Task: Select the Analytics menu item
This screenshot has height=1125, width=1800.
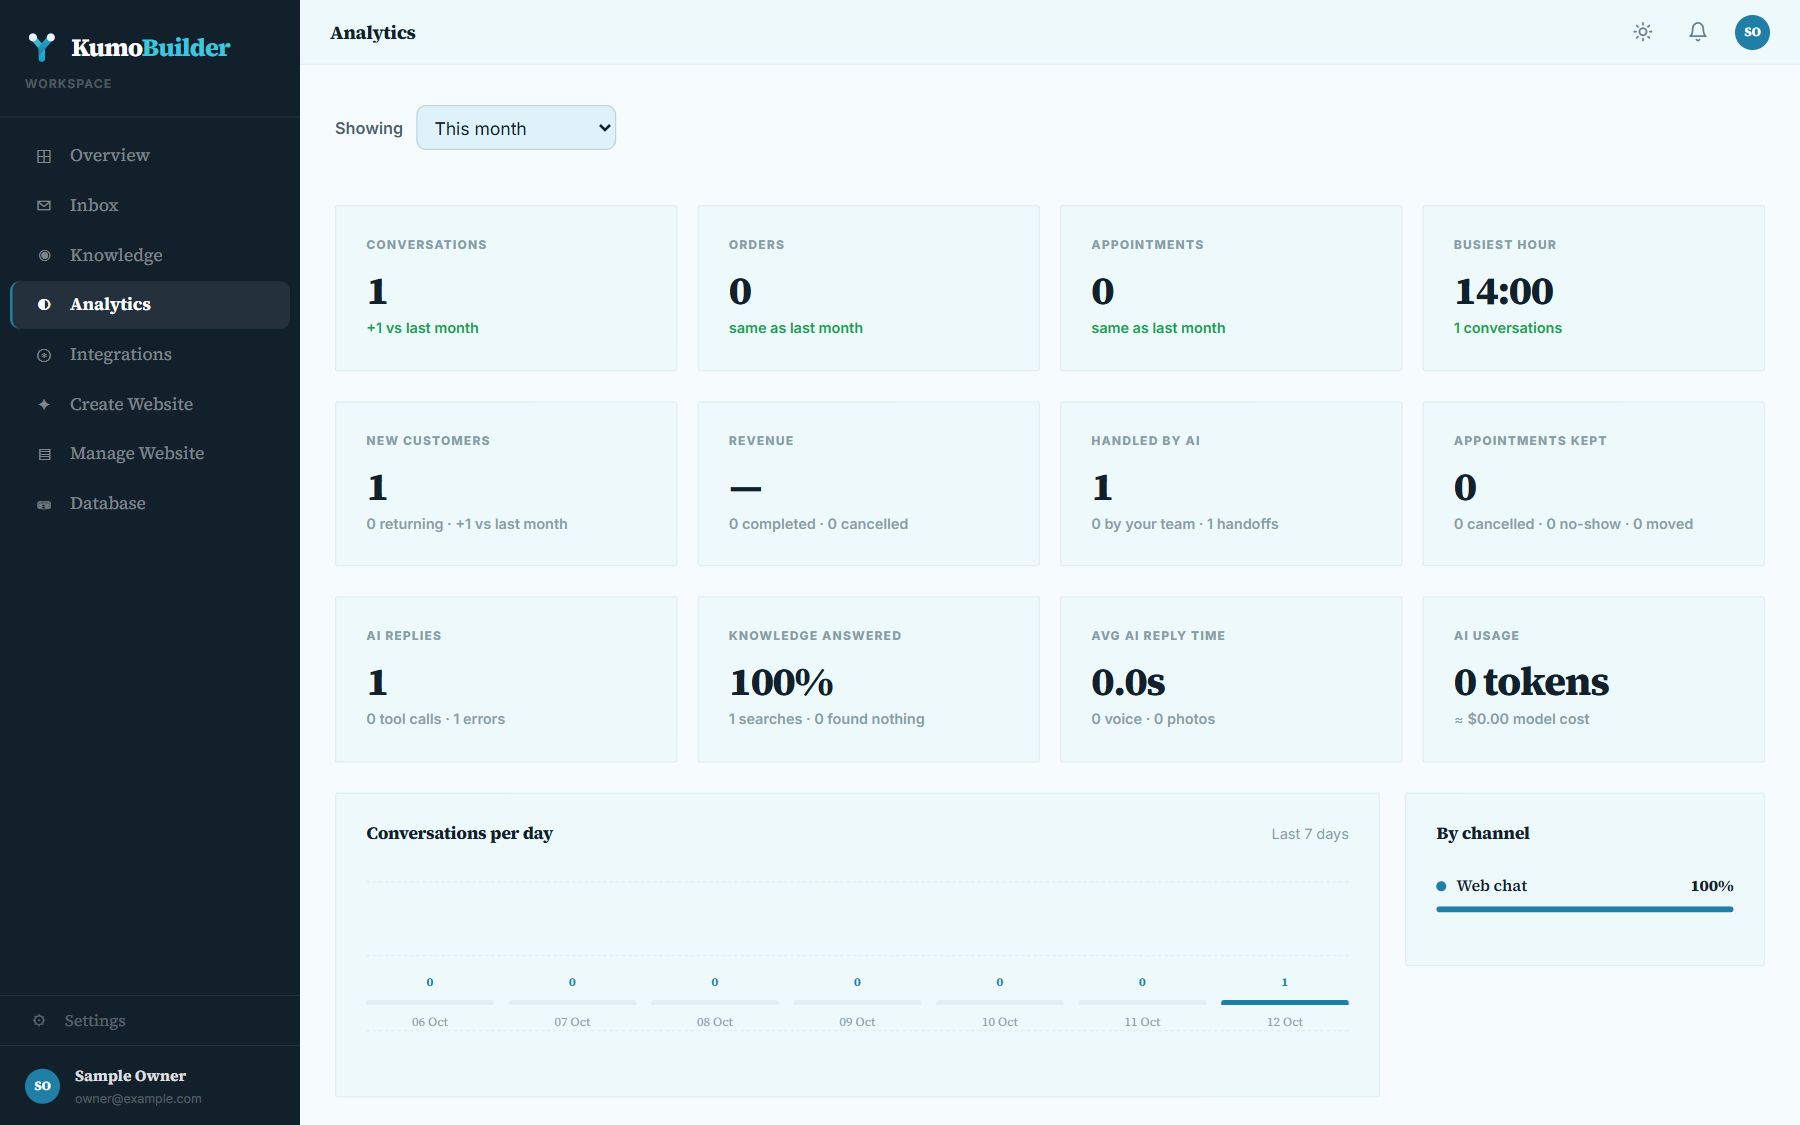Action: (x=150, y=304)
